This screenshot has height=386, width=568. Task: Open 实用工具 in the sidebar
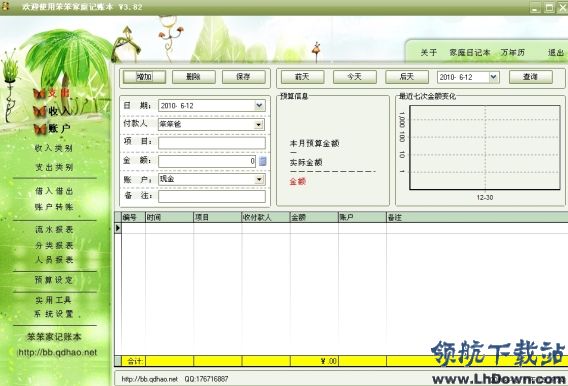[53, 300]
